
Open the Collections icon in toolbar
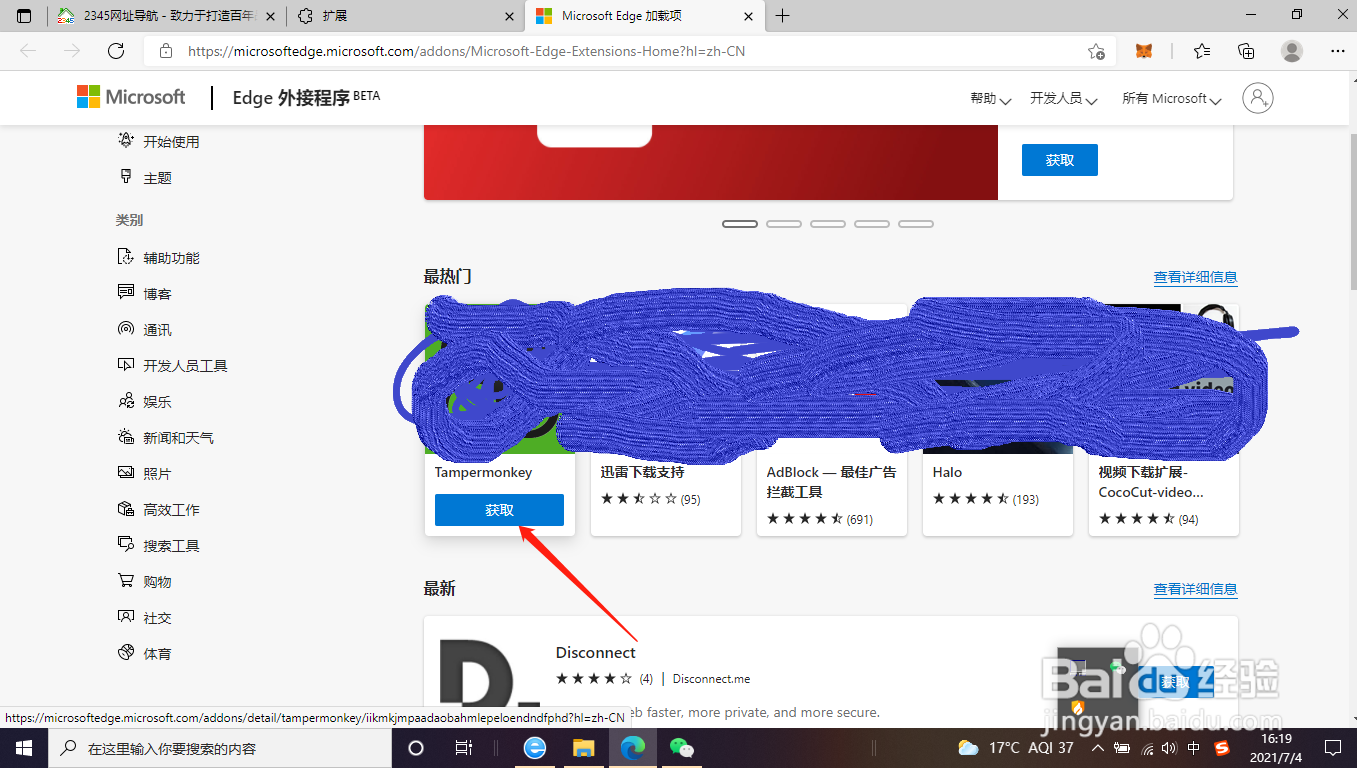pos(1246,51)
